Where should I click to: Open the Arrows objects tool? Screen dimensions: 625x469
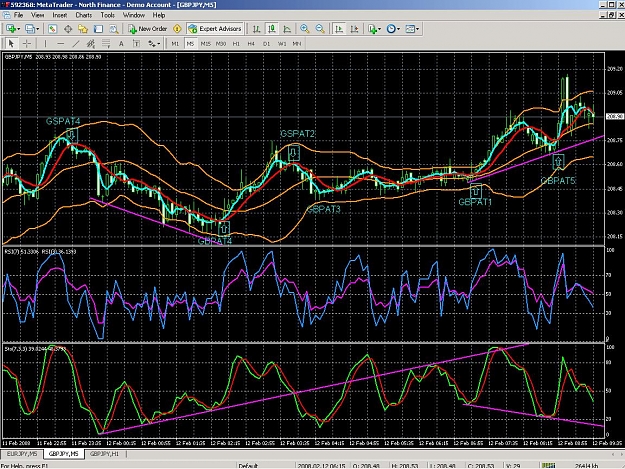152,43
